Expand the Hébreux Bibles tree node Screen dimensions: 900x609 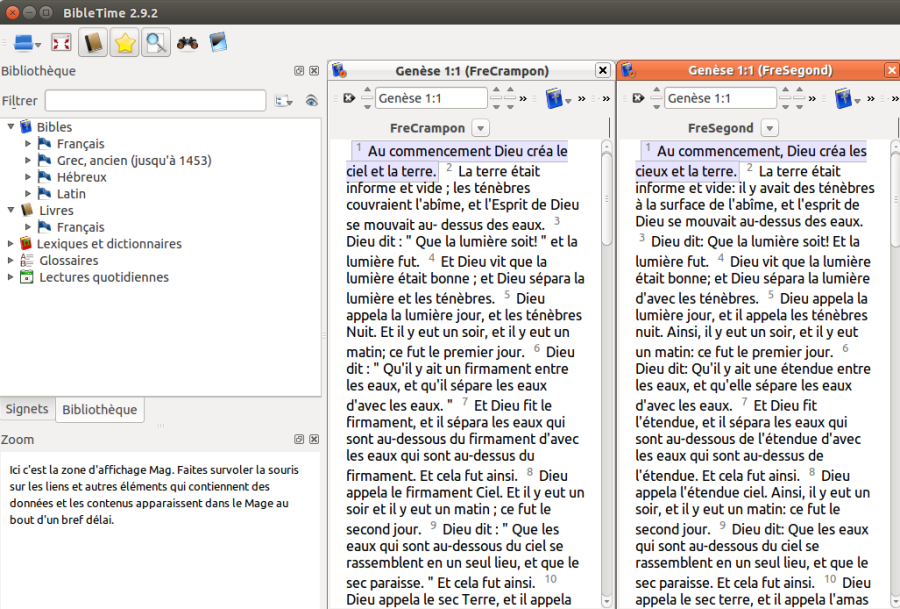coord(28,177)
